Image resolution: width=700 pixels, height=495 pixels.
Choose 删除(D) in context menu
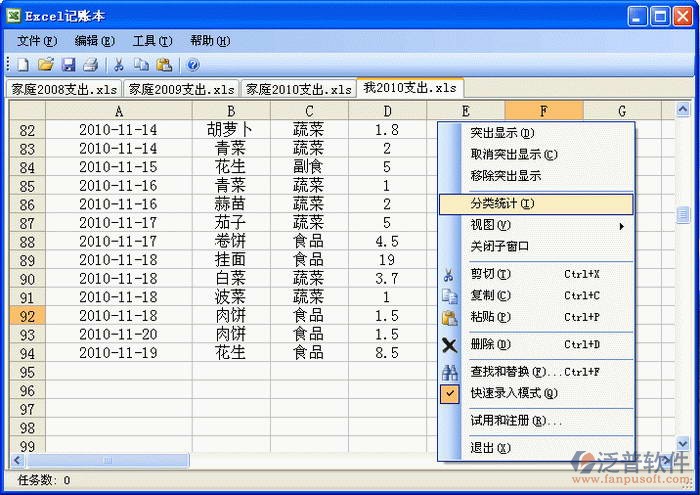536,345
